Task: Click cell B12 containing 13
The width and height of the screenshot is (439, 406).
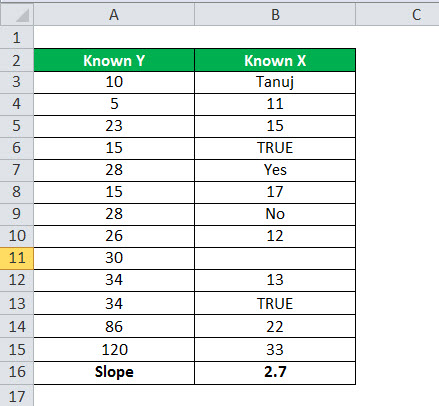Action: 275,280
